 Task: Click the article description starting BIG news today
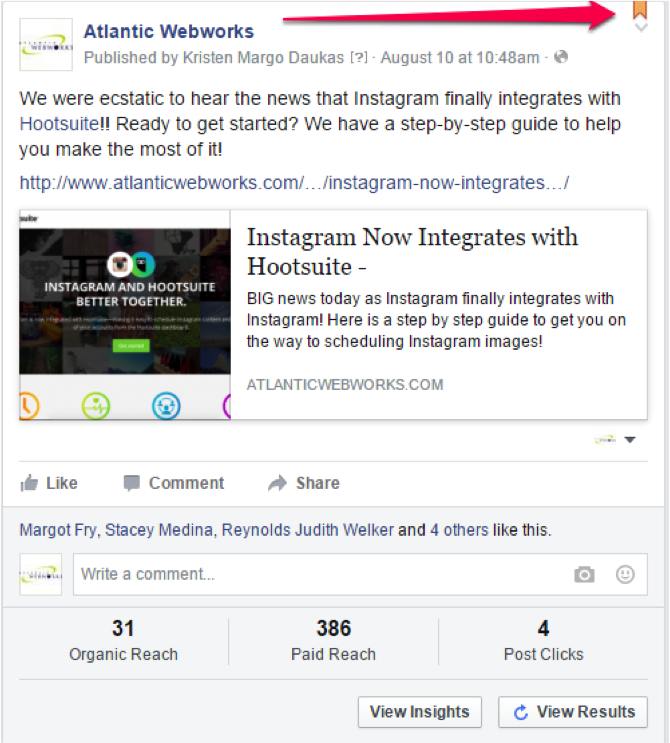436,320
